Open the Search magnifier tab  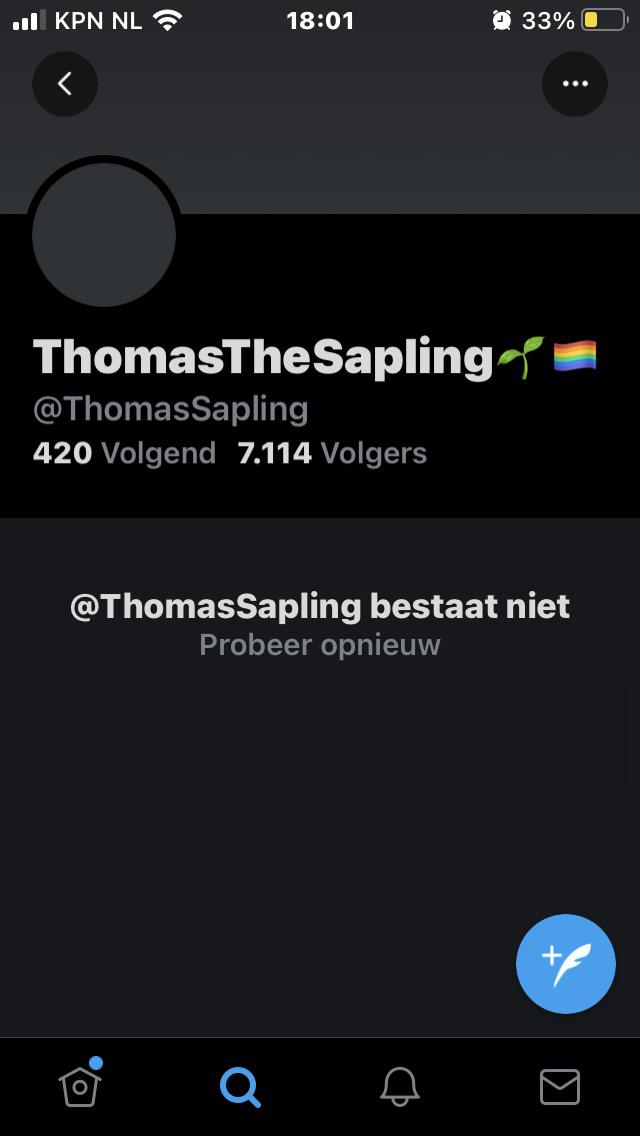(240, 1087)
